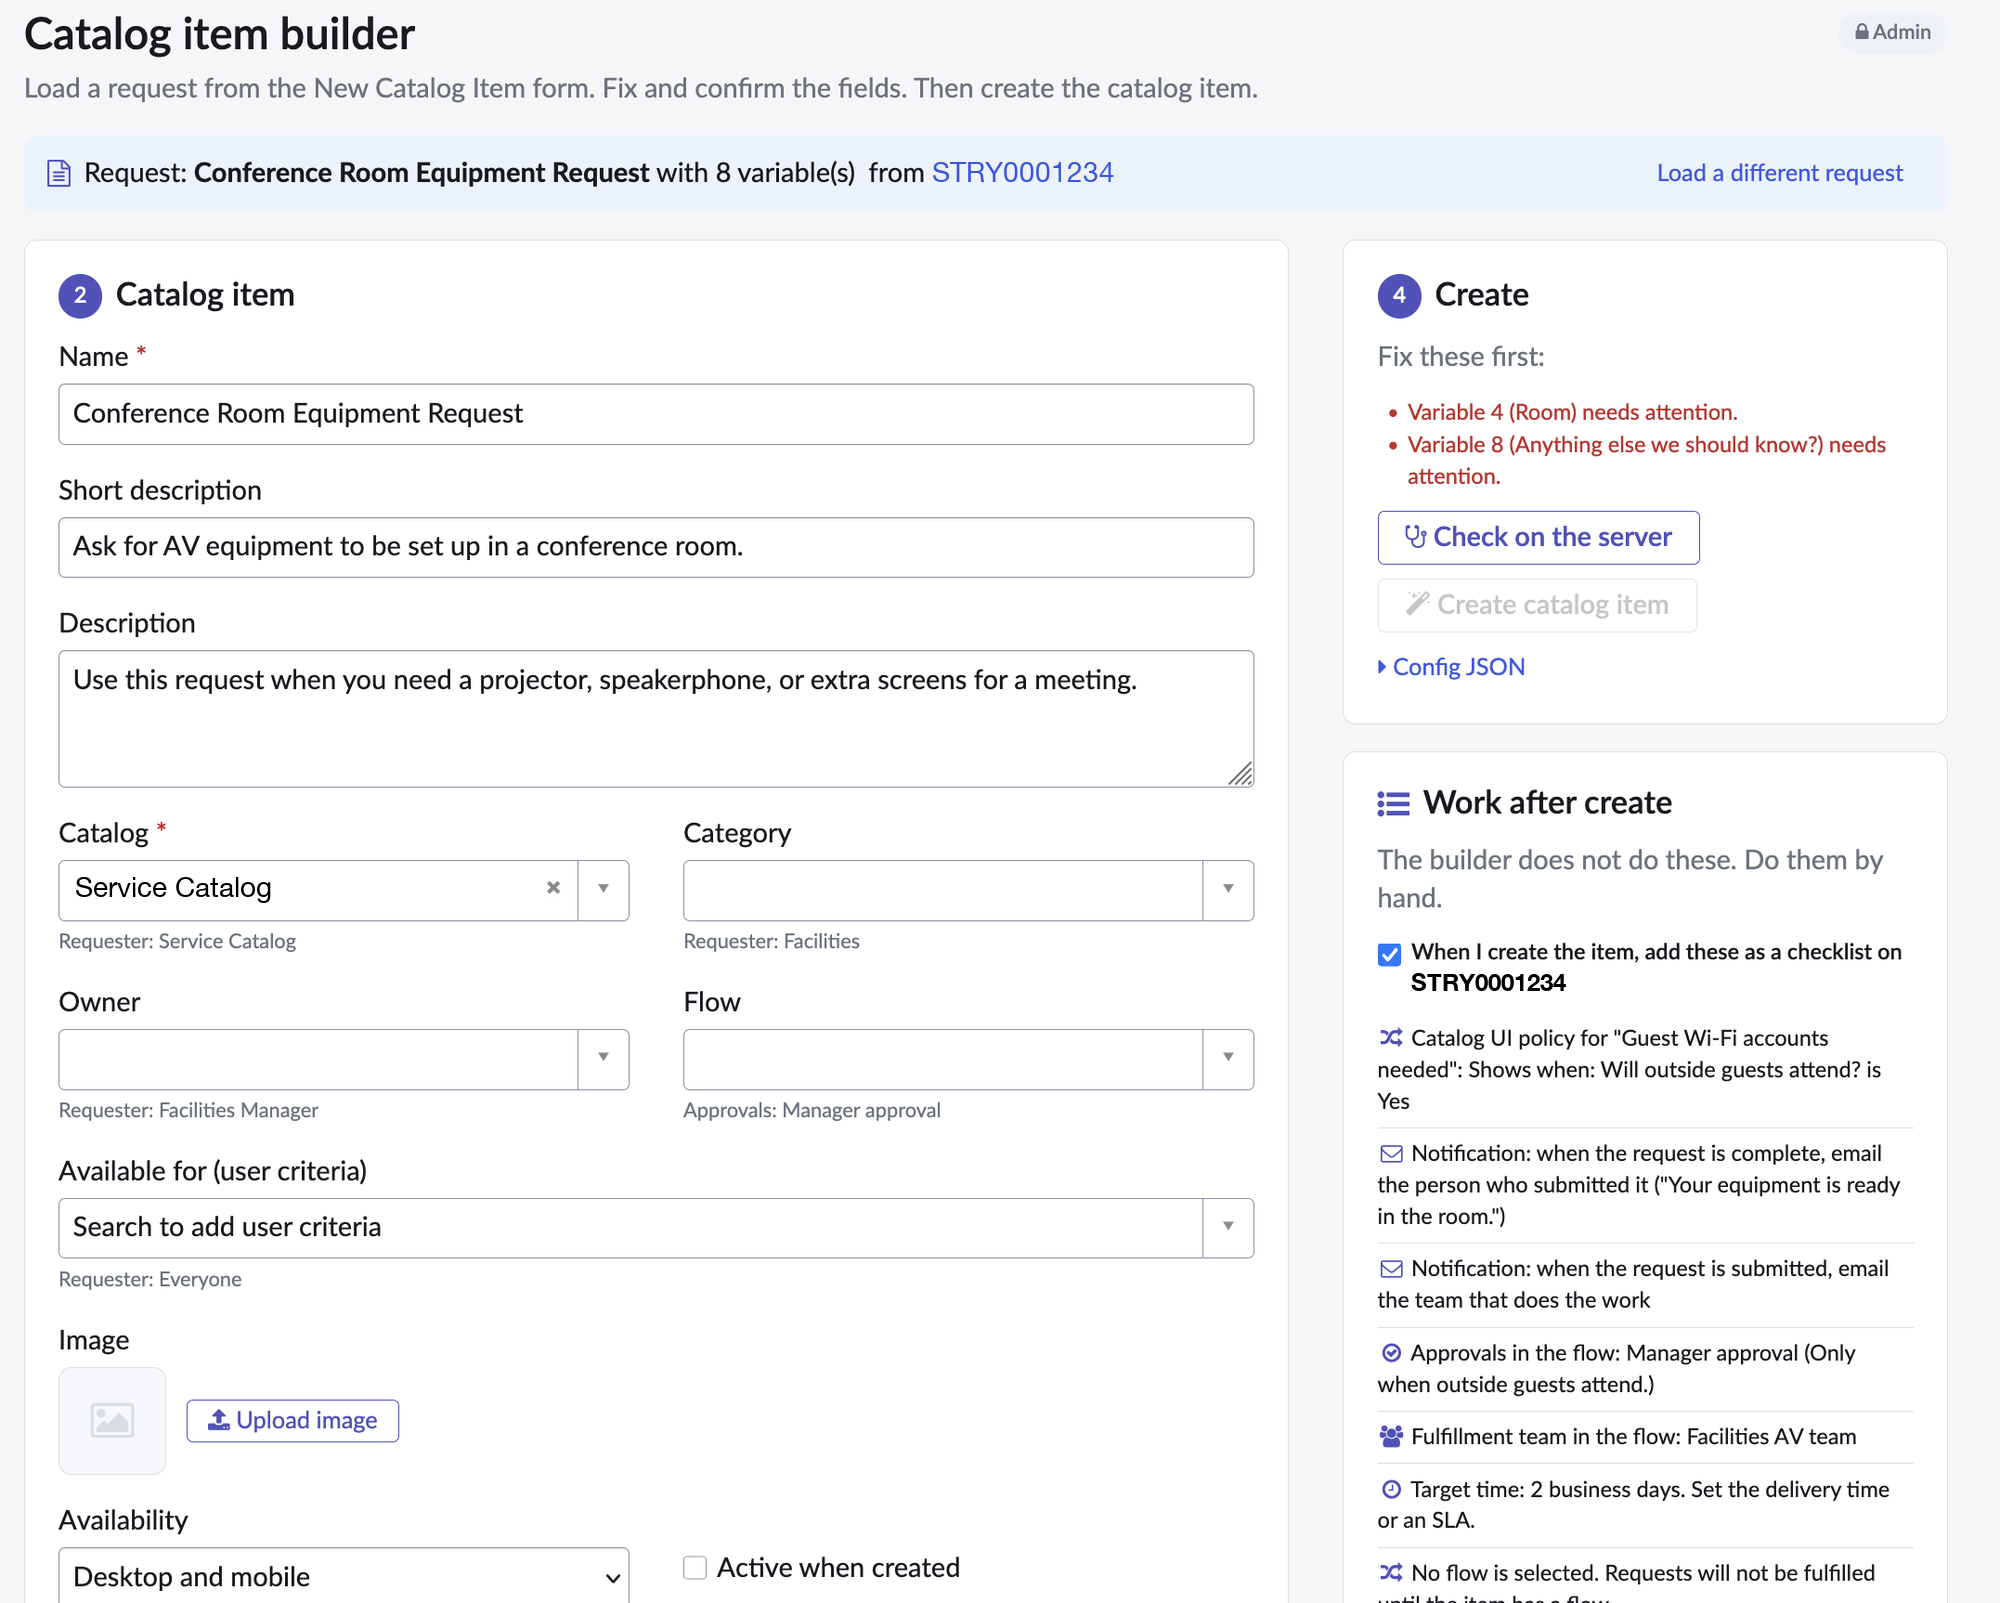2000x1603 pixels.
Task: Click the Create catalog item button
Action: pyautogui.click(x=1537, y=605)
